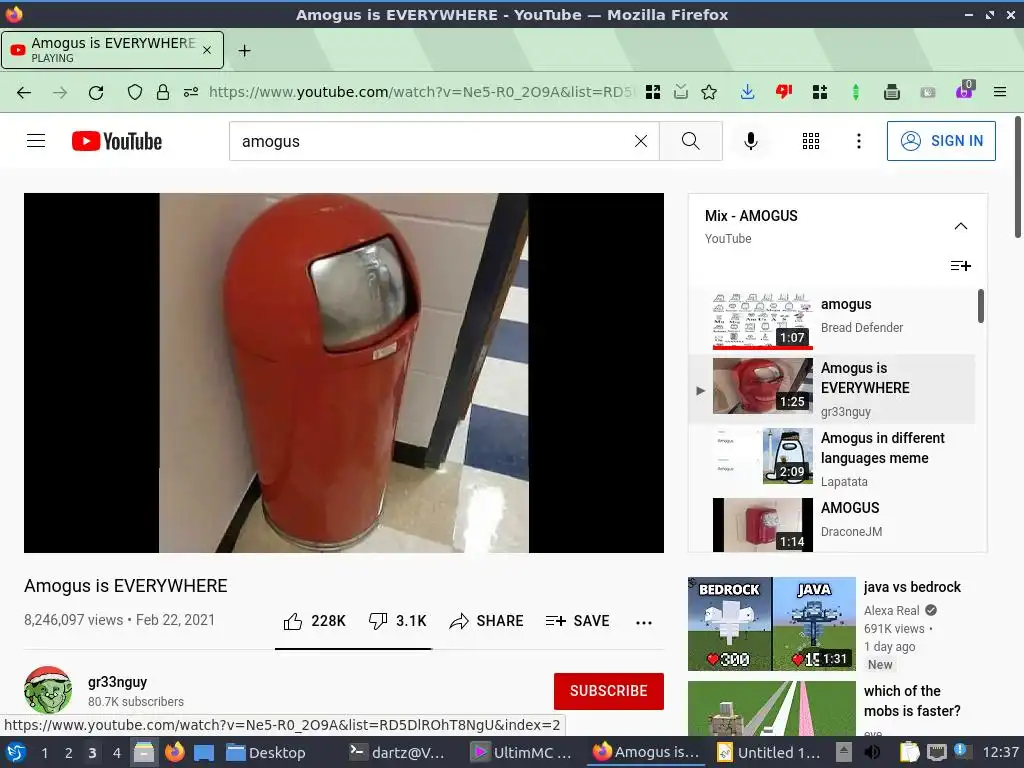Click SHARE under the video
Viewport: 1024px width, 768px height.
487,621
